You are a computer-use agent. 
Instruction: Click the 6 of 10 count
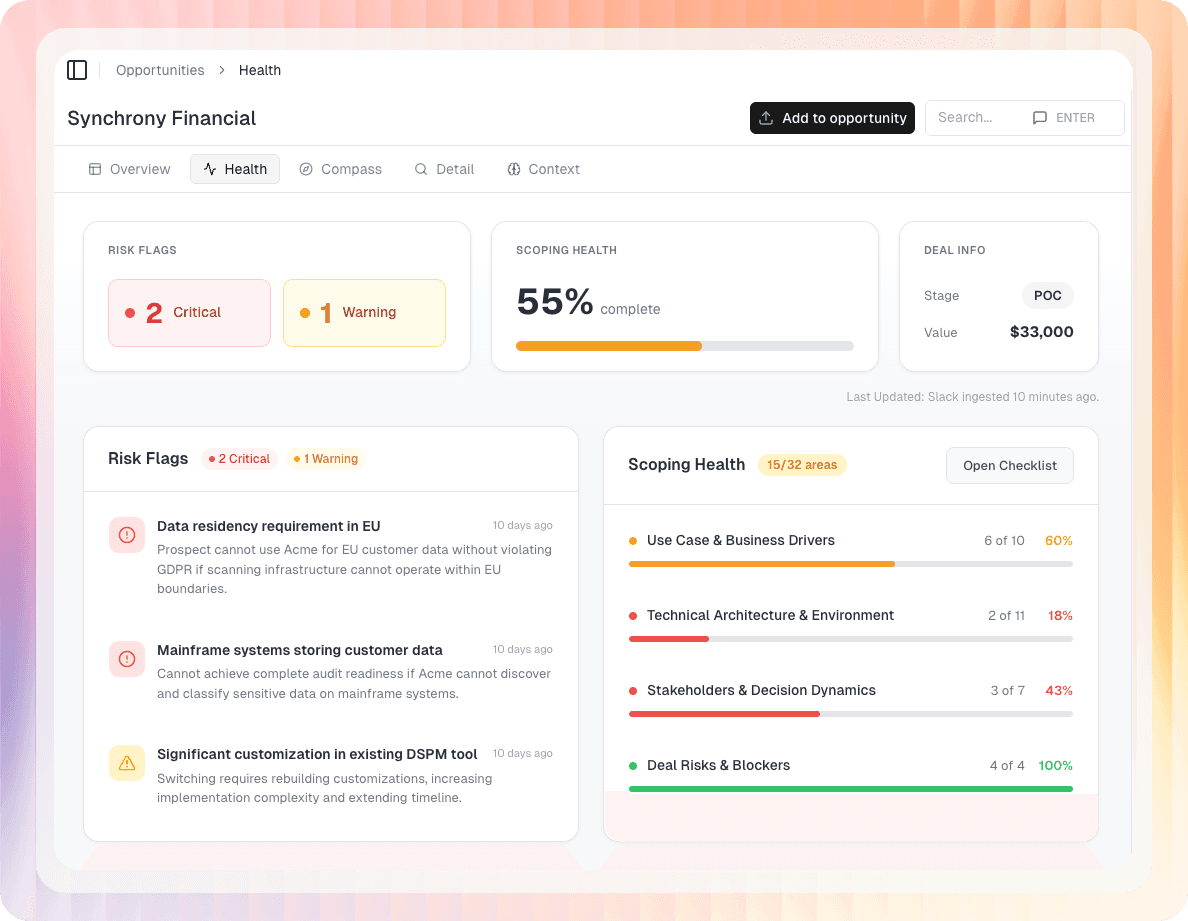1004,541
